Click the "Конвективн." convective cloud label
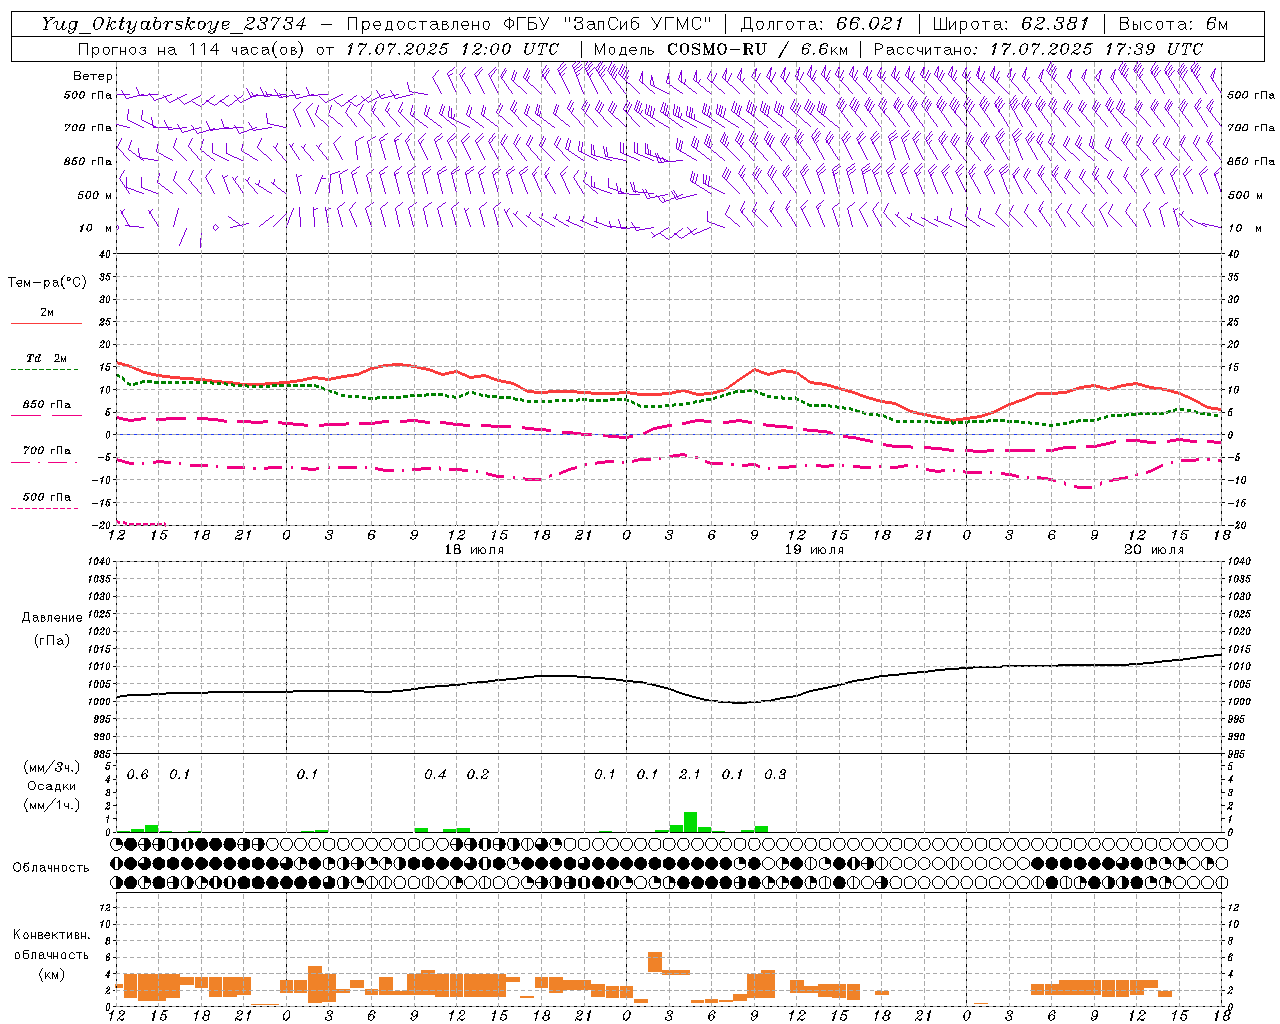 (x=51, y=935)
